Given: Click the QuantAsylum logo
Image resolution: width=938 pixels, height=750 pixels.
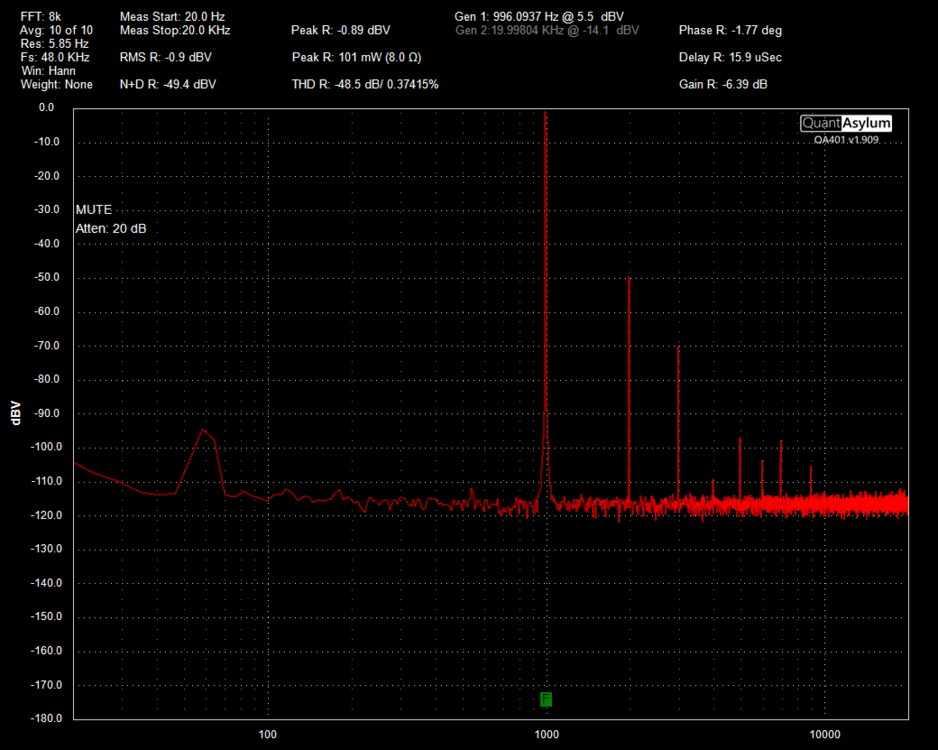Looking at the screenshot, I should [x=846, y=123].
